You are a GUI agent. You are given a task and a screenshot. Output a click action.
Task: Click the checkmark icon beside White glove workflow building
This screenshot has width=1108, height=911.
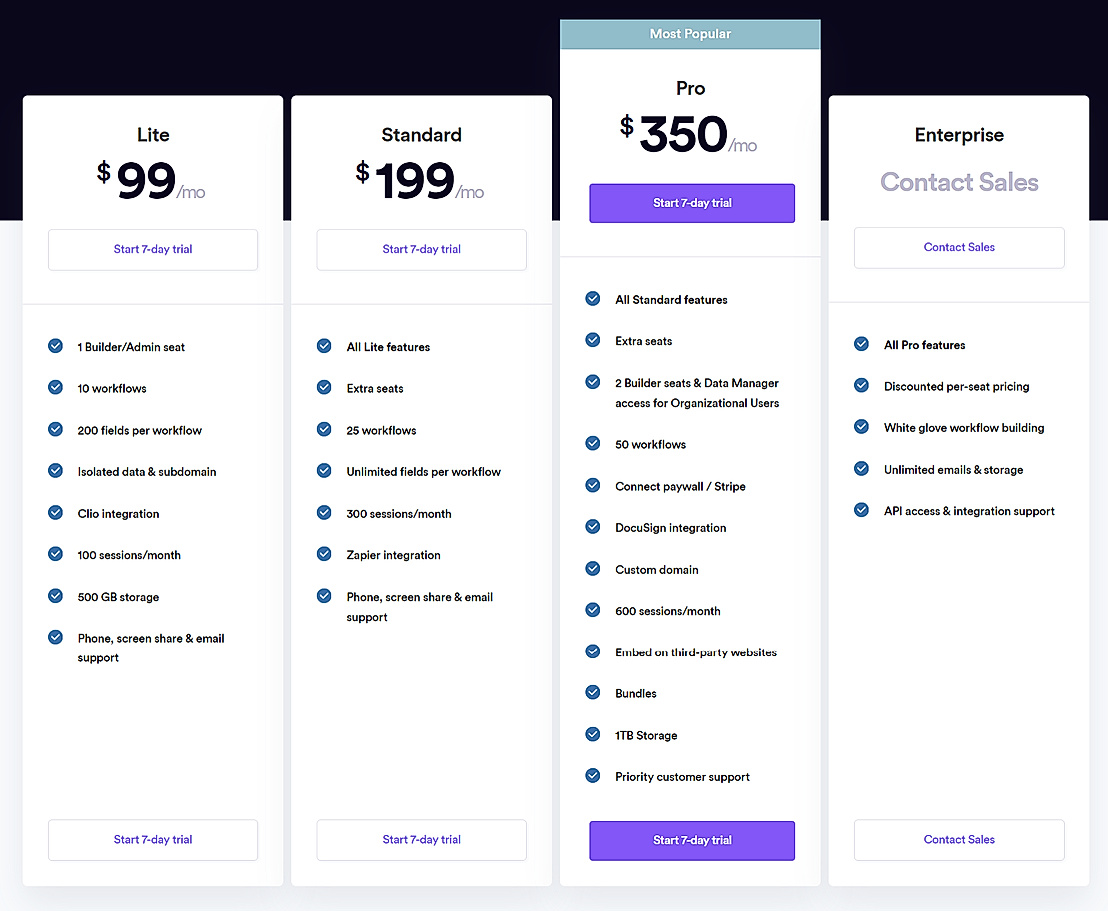[861, 427]
